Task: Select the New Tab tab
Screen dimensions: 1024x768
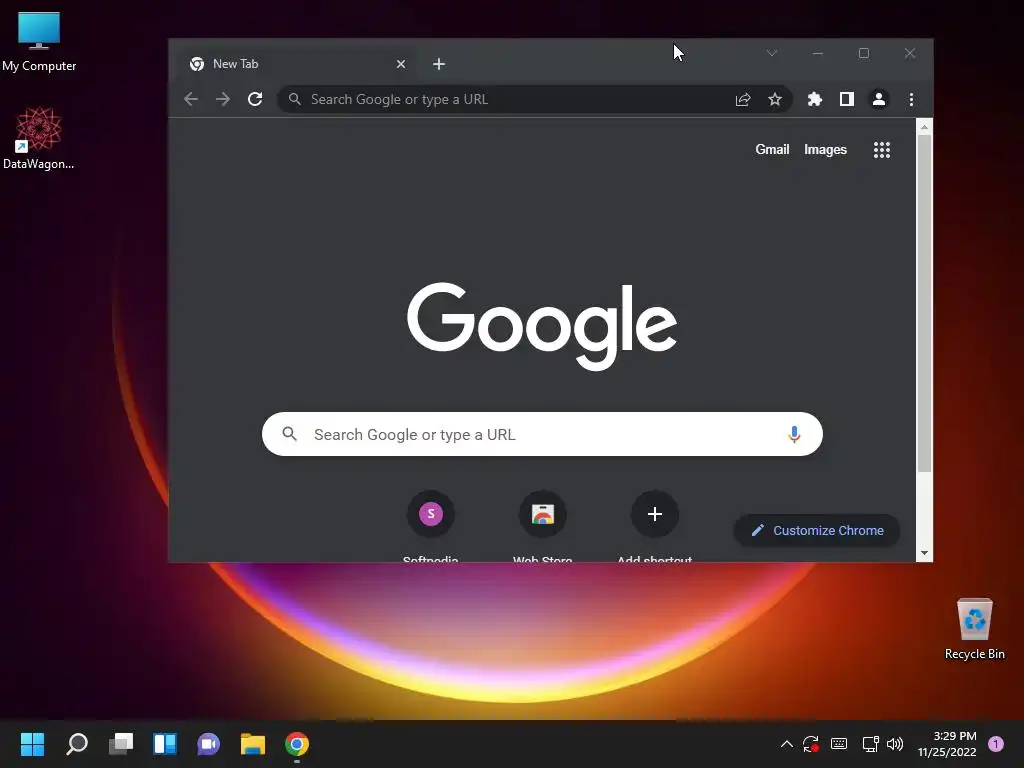Action: [297, 64]
